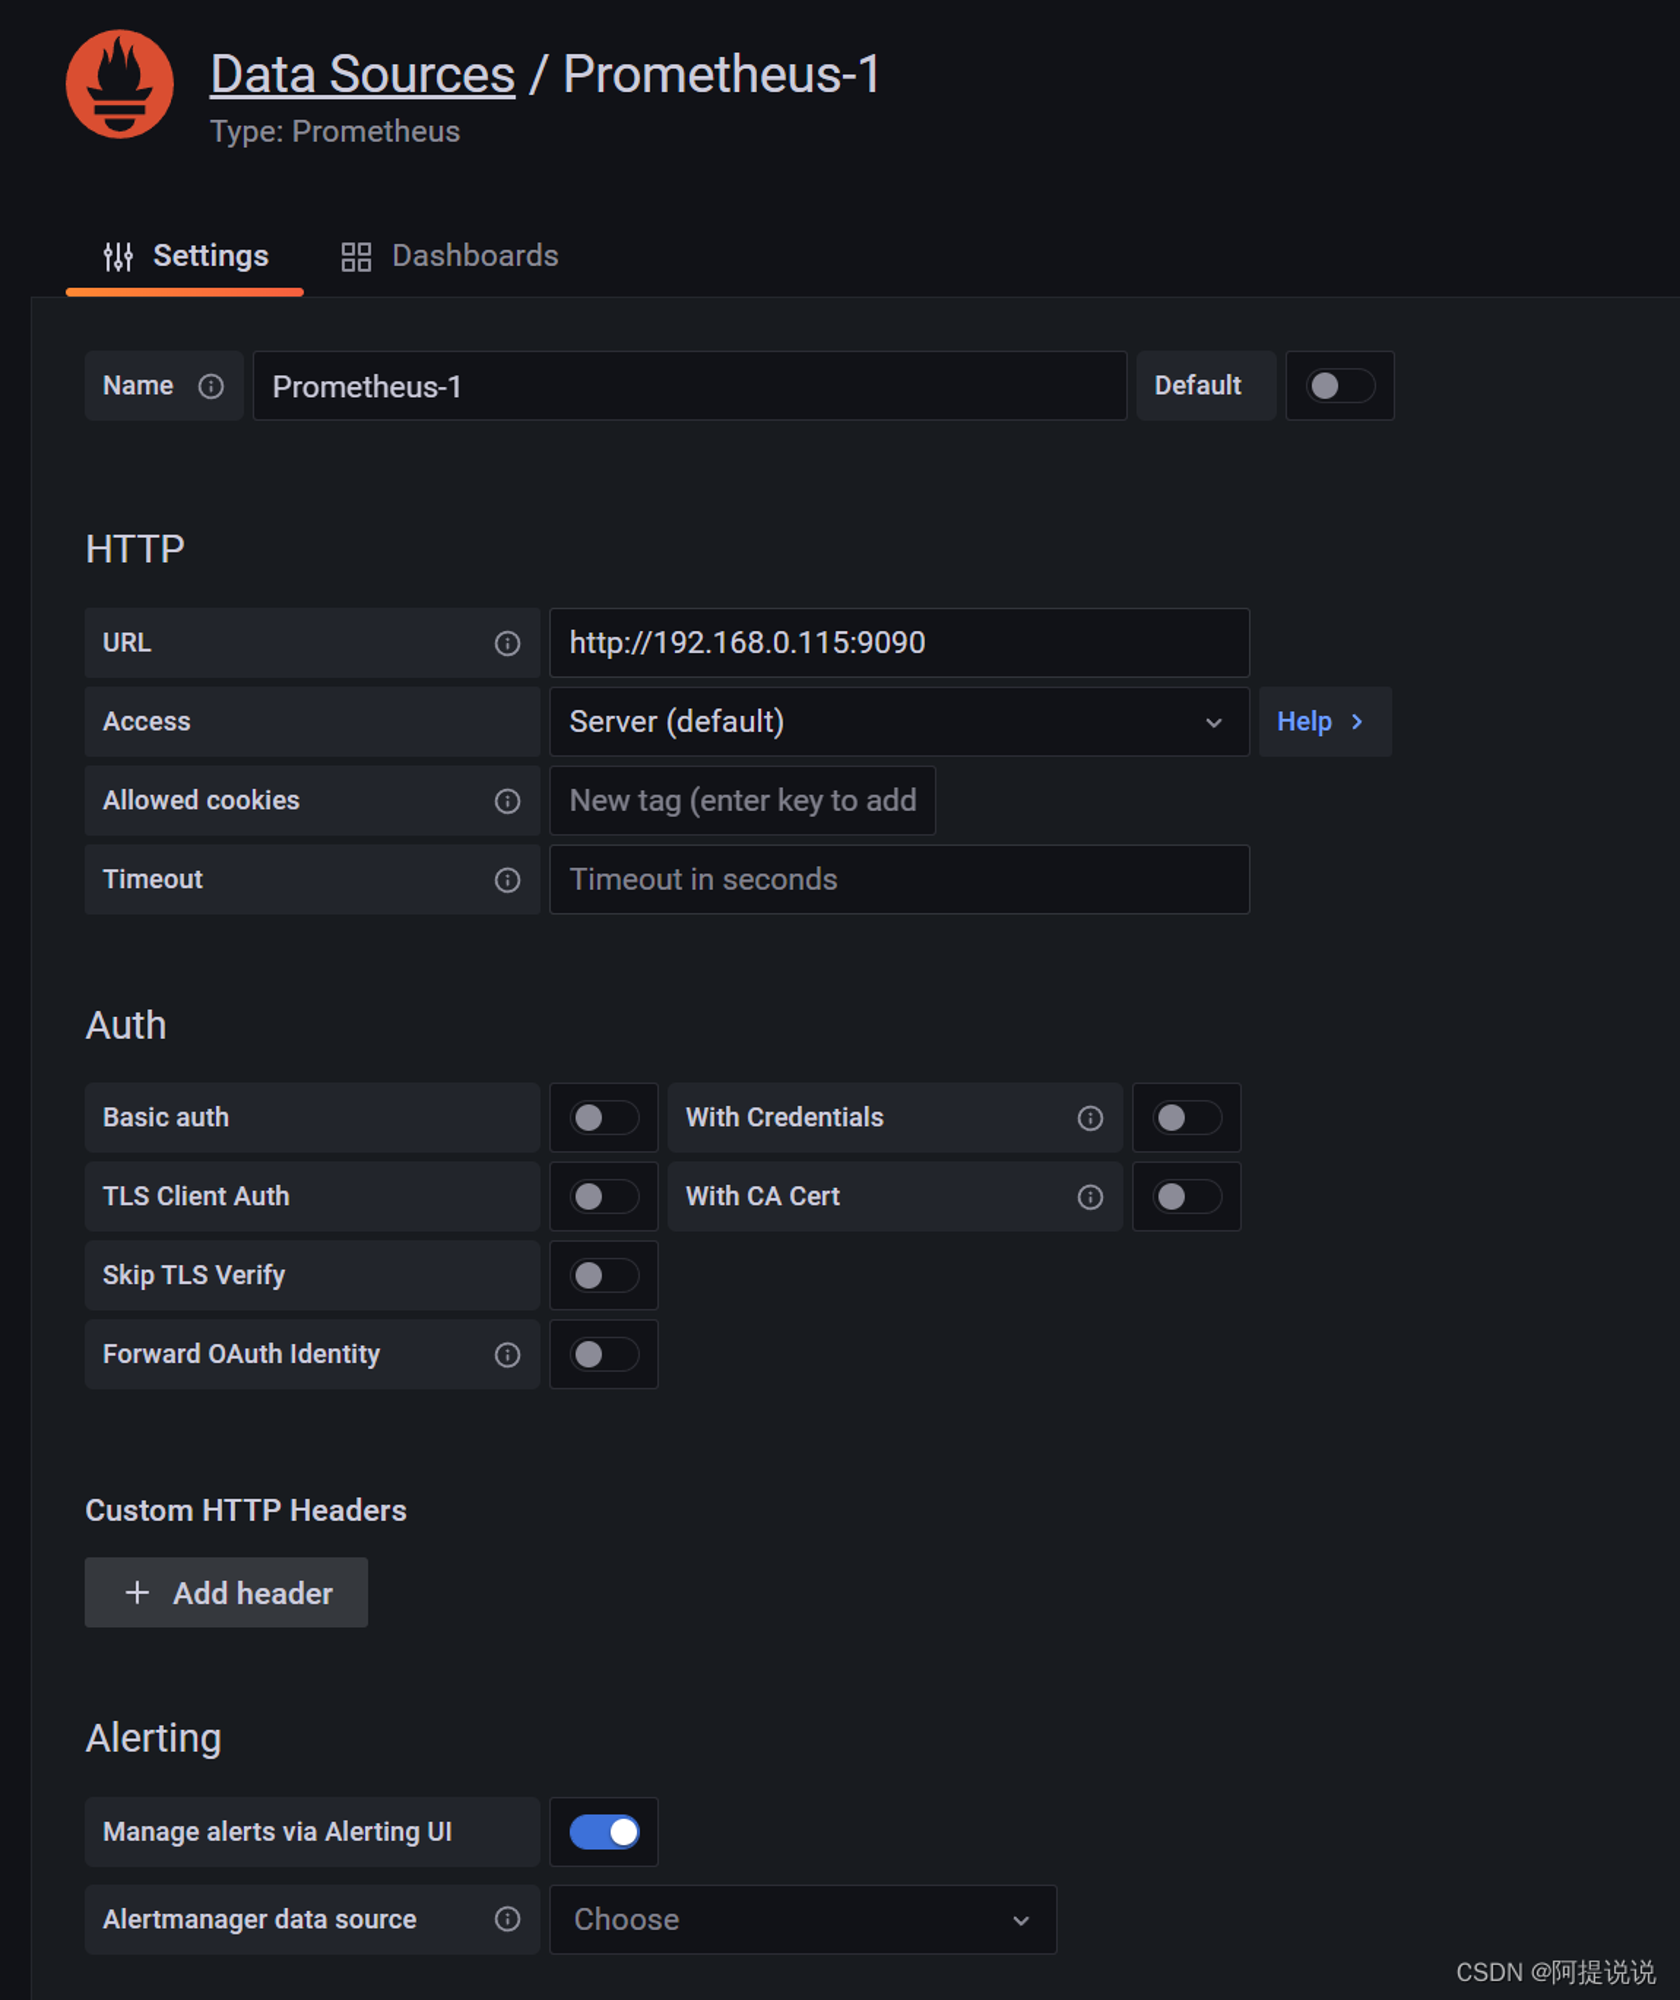This screenshot has width=1680, height=2000.
Task: Click the Add header button
Action: pyautogui.click(x=226, y=1592)
